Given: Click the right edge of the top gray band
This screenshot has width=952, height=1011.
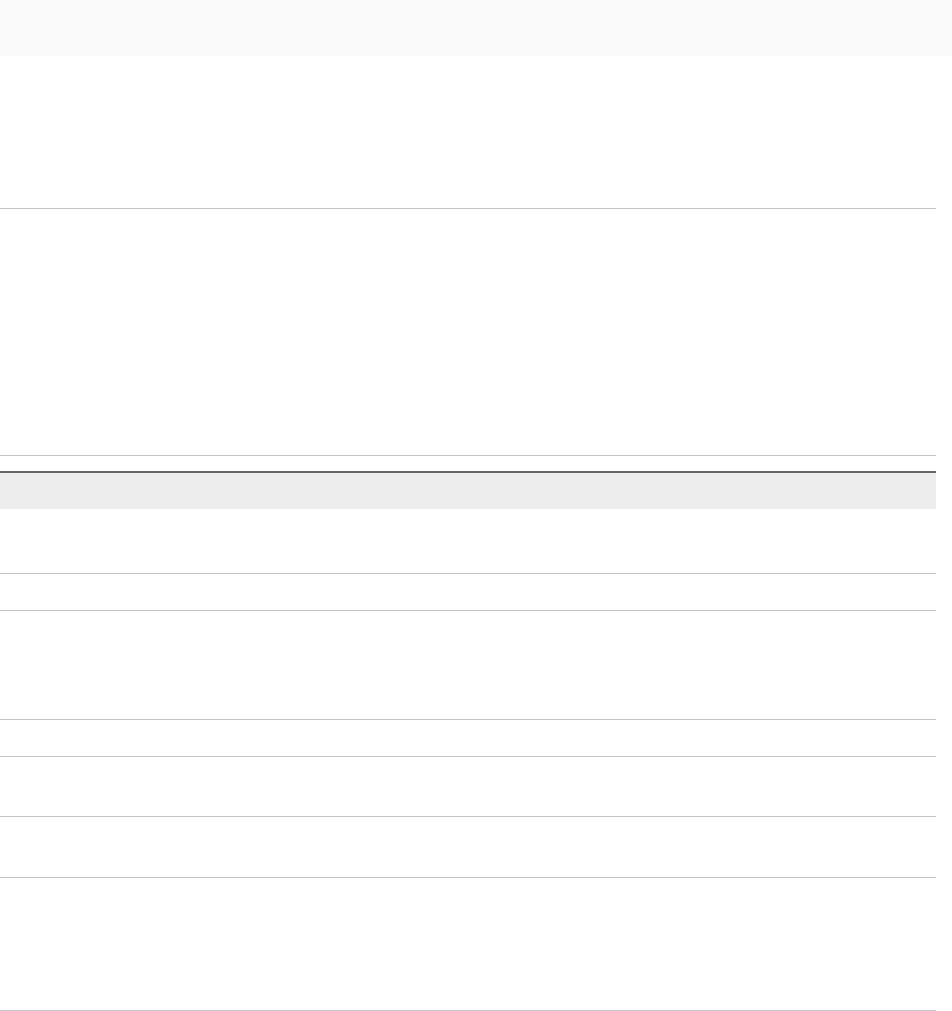Looking at the screenshot, I should (945, 27).
